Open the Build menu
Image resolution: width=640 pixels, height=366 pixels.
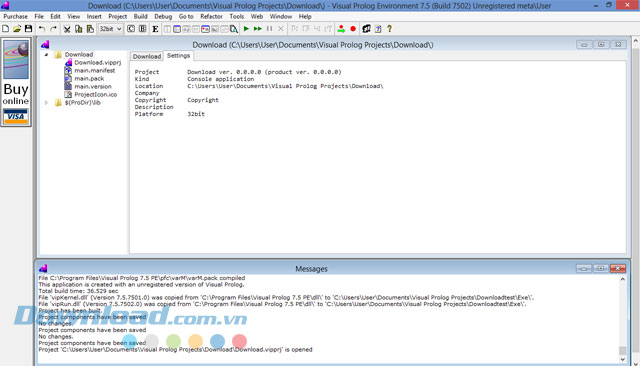pyautogui.click(x=140, y=16)
